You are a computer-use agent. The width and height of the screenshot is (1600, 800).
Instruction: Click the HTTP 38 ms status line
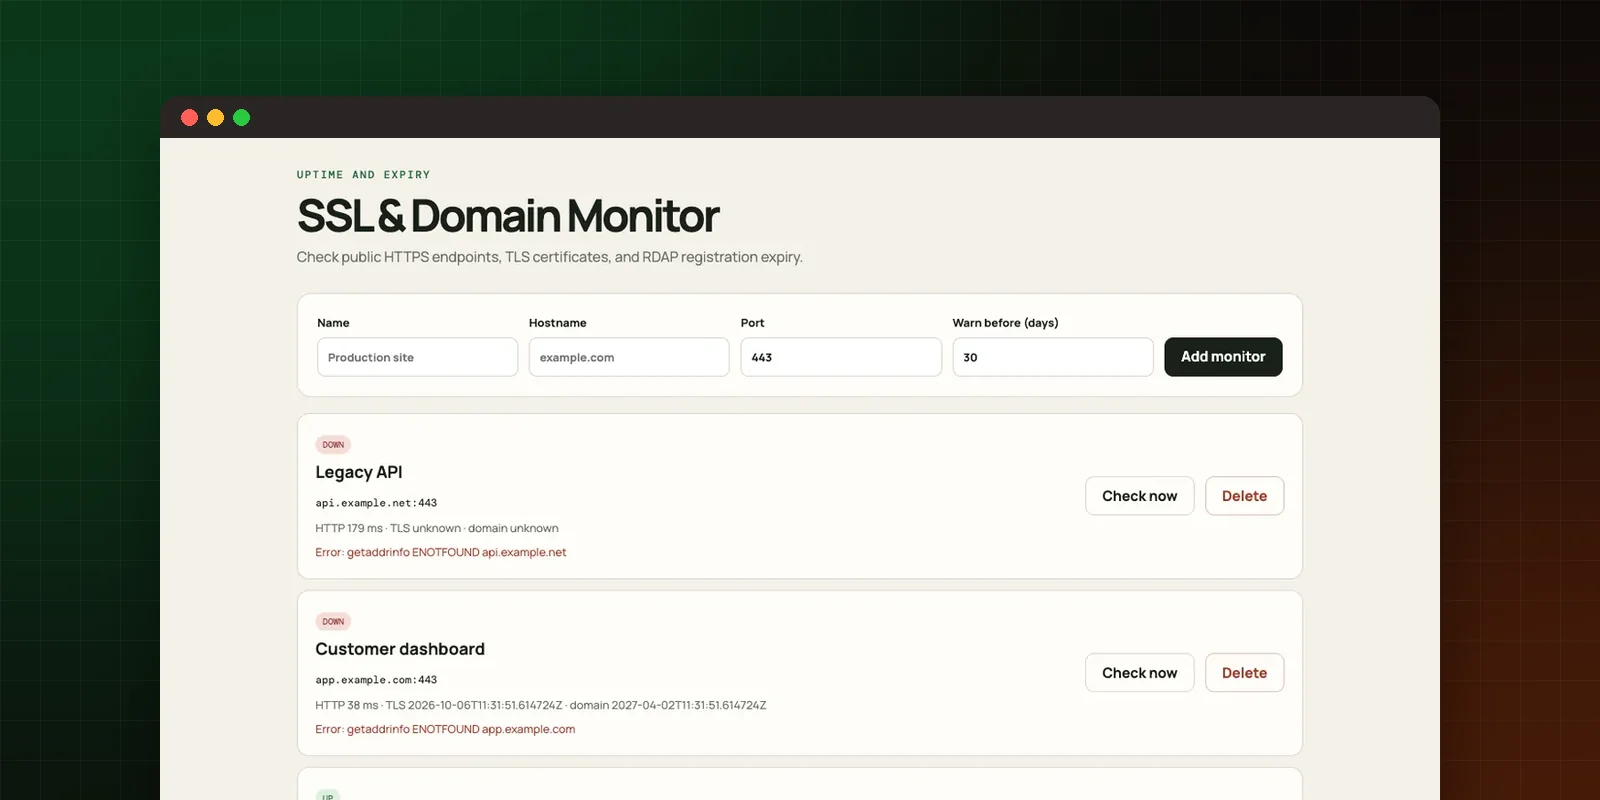point(541,705)
